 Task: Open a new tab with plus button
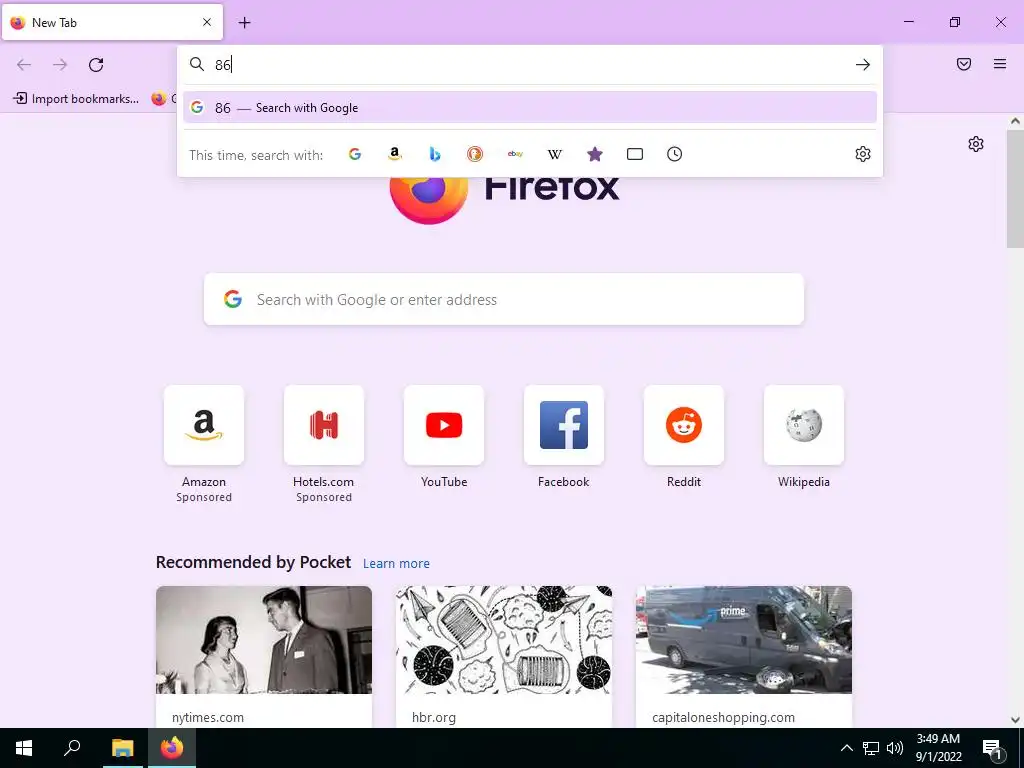244,23
